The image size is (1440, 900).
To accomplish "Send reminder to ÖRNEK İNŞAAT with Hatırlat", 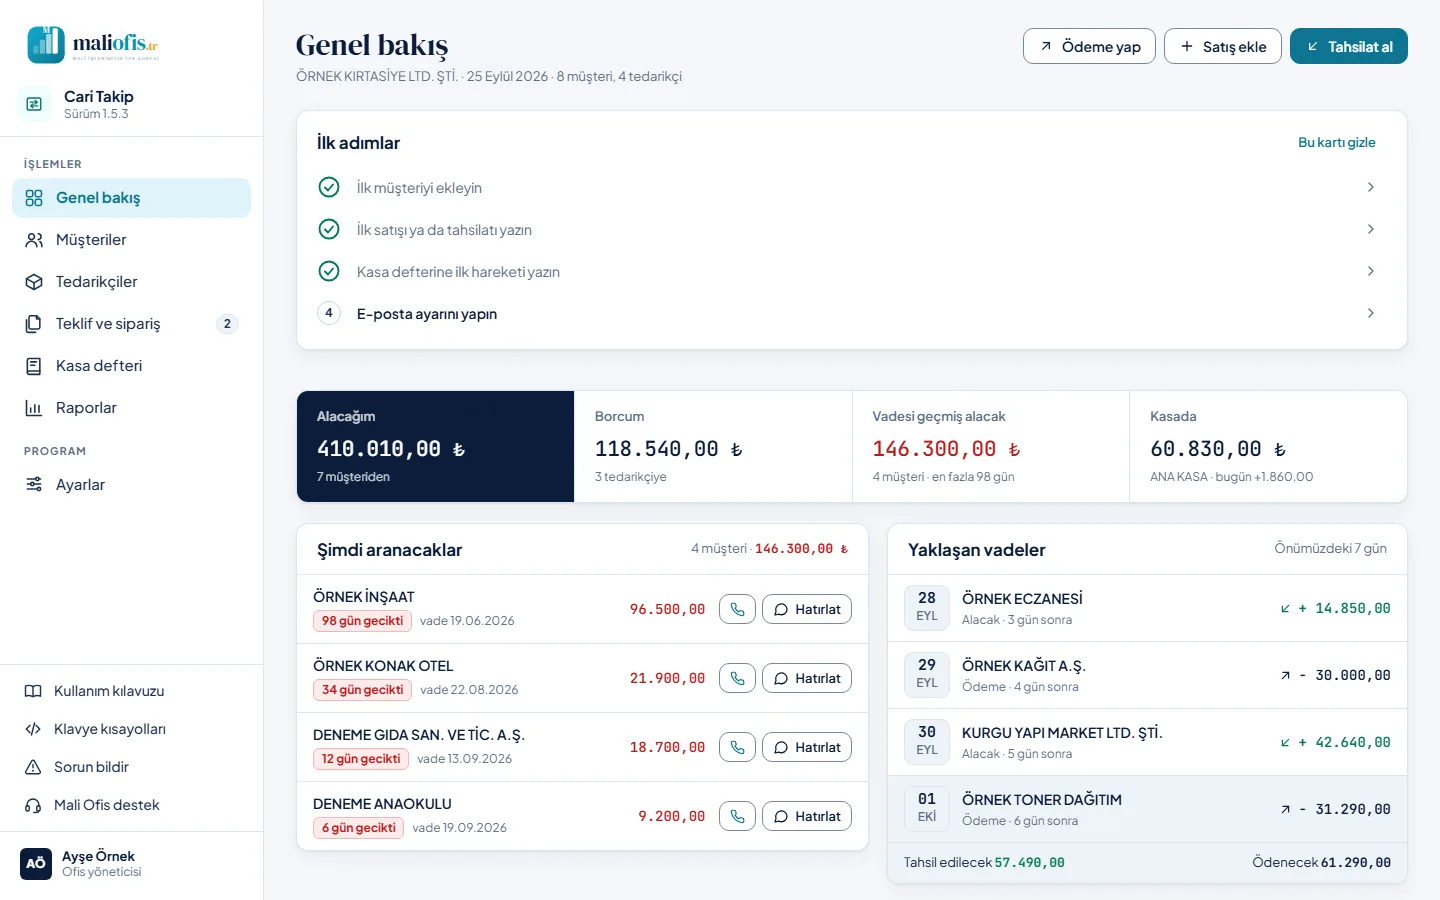I will [x=807, y=609].
